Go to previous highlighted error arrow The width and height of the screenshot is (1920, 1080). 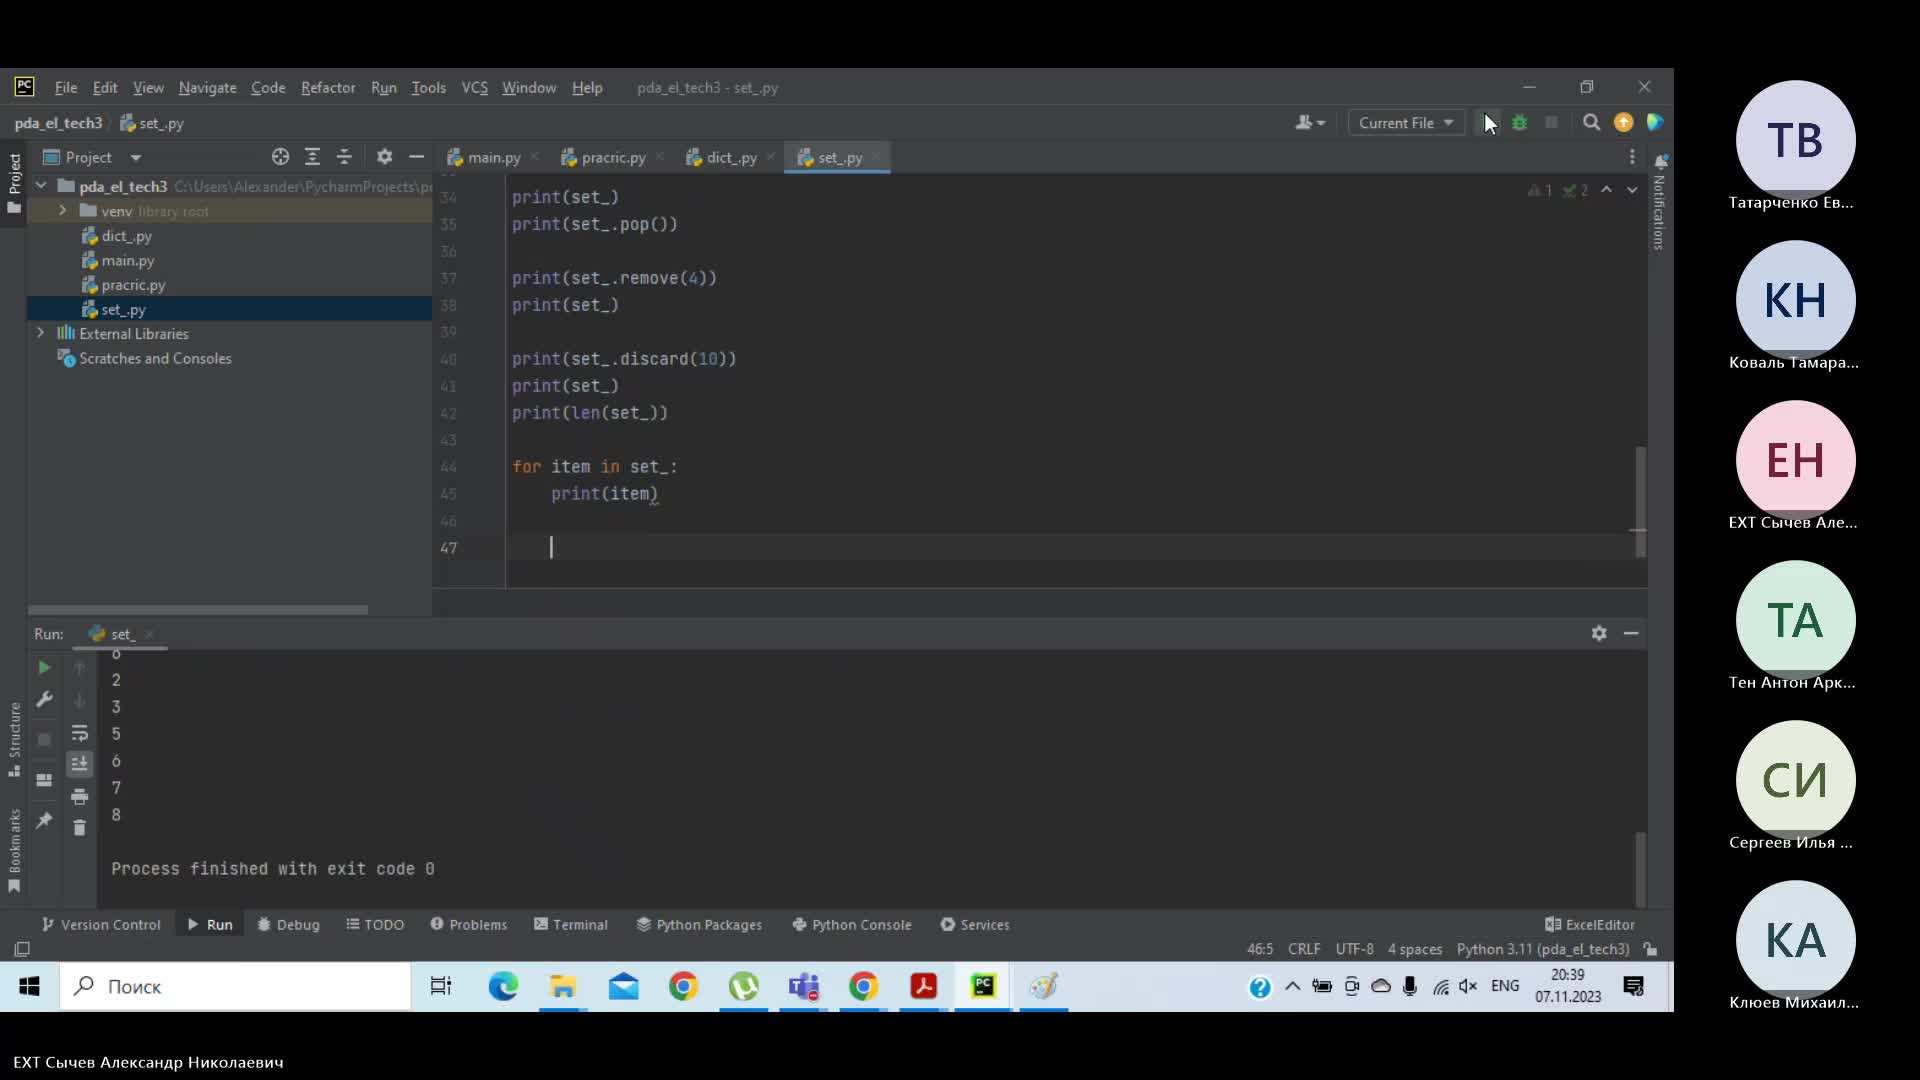pos(1606,190)
